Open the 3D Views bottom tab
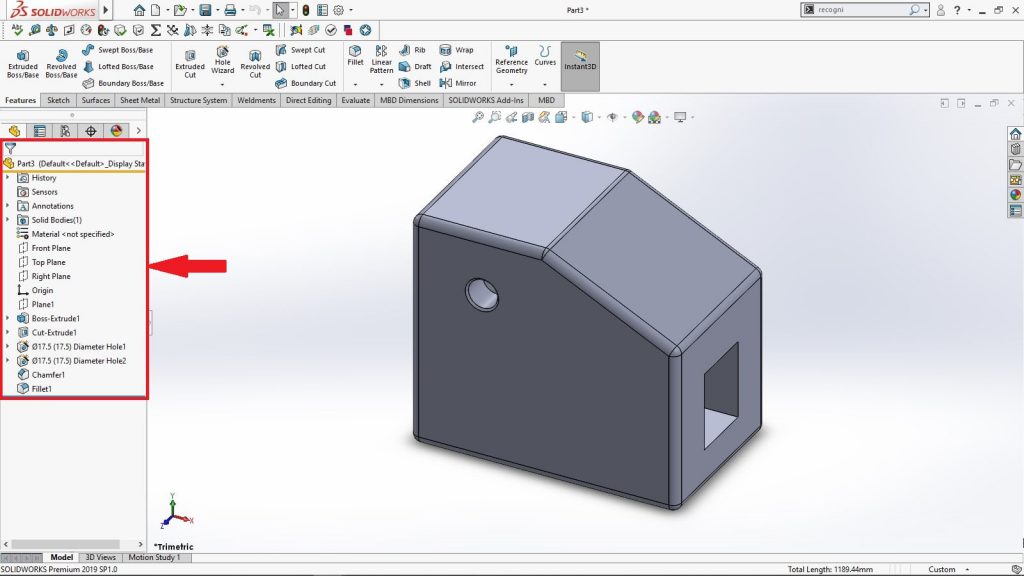Viewport: 1024px width, 576px height. click(x=101, y=558)
